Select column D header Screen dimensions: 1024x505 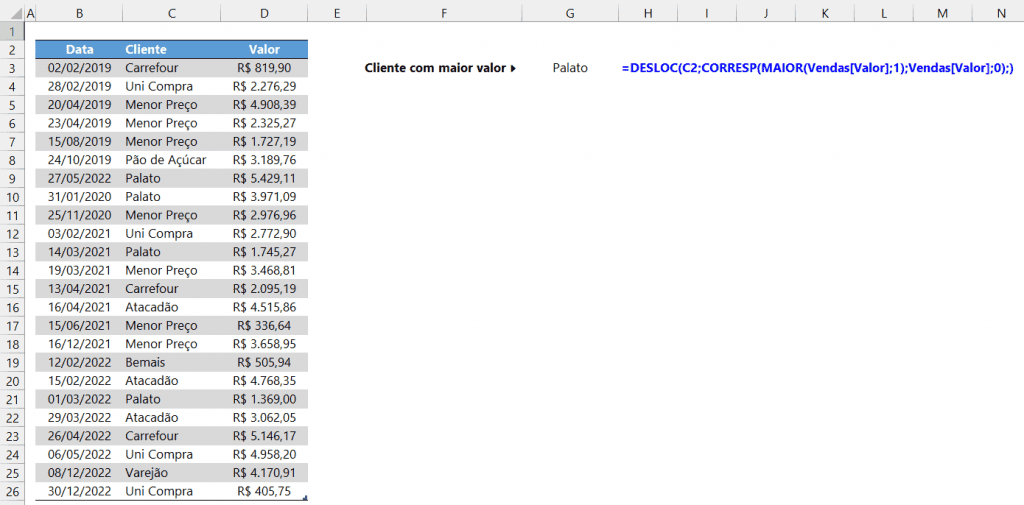click(x=263, y=12)
